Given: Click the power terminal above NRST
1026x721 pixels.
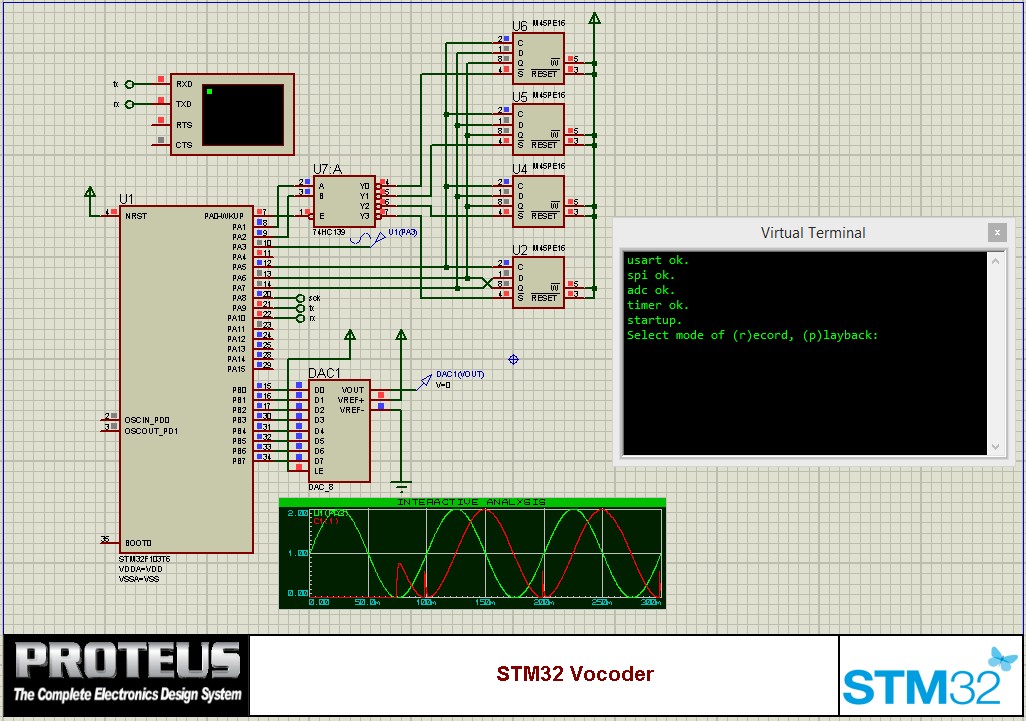Looking at the screenshot, I should pos(90,192).
